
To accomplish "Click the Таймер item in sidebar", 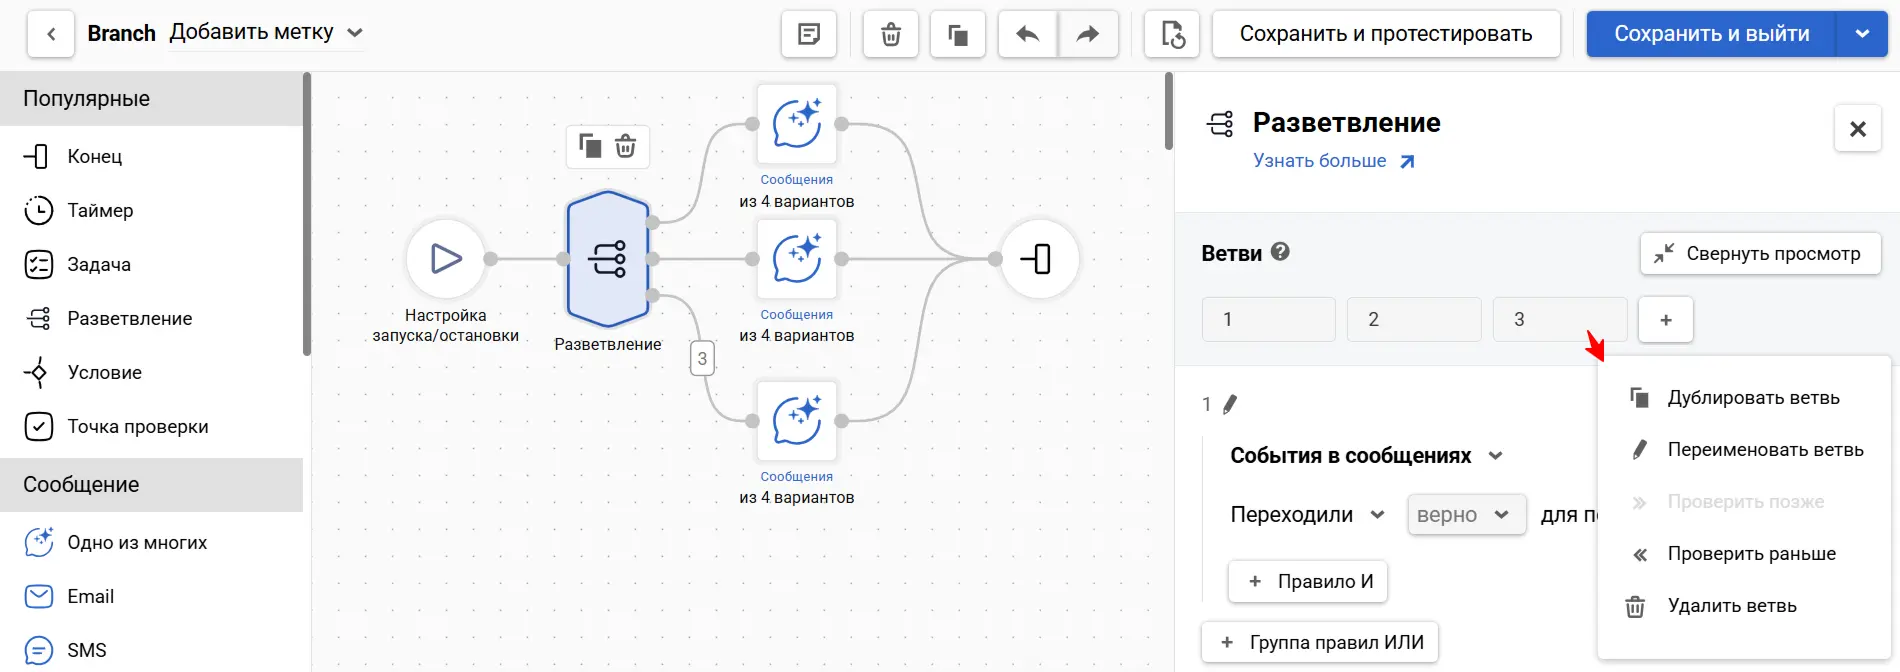I will coord(100,211).
